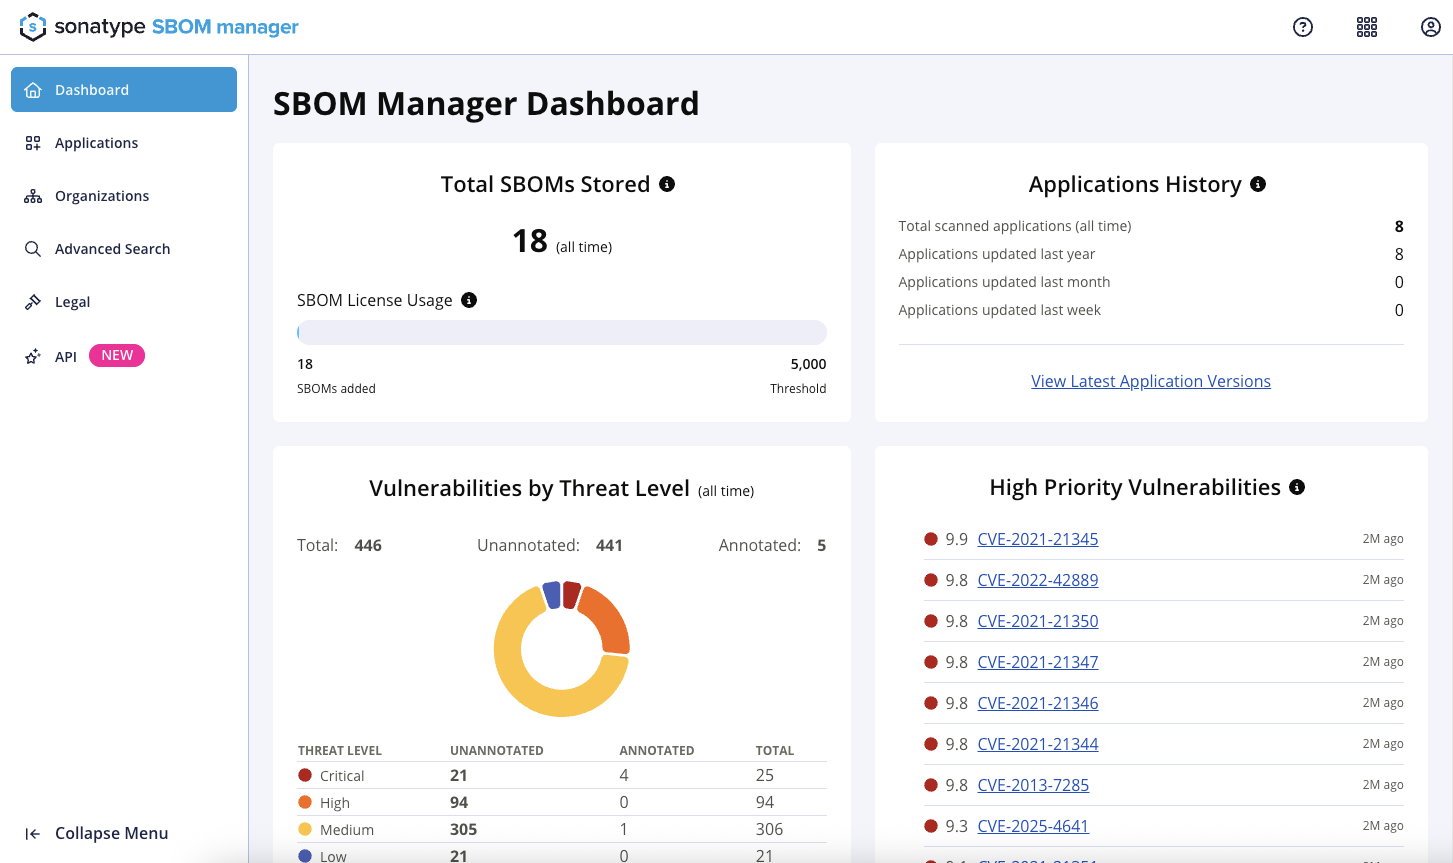Image resolution: width=1453 pixels, height=863 pixels.
Task: Click the Applications sidebar icon
Action: pyautogui.click(x=33, y=143)
